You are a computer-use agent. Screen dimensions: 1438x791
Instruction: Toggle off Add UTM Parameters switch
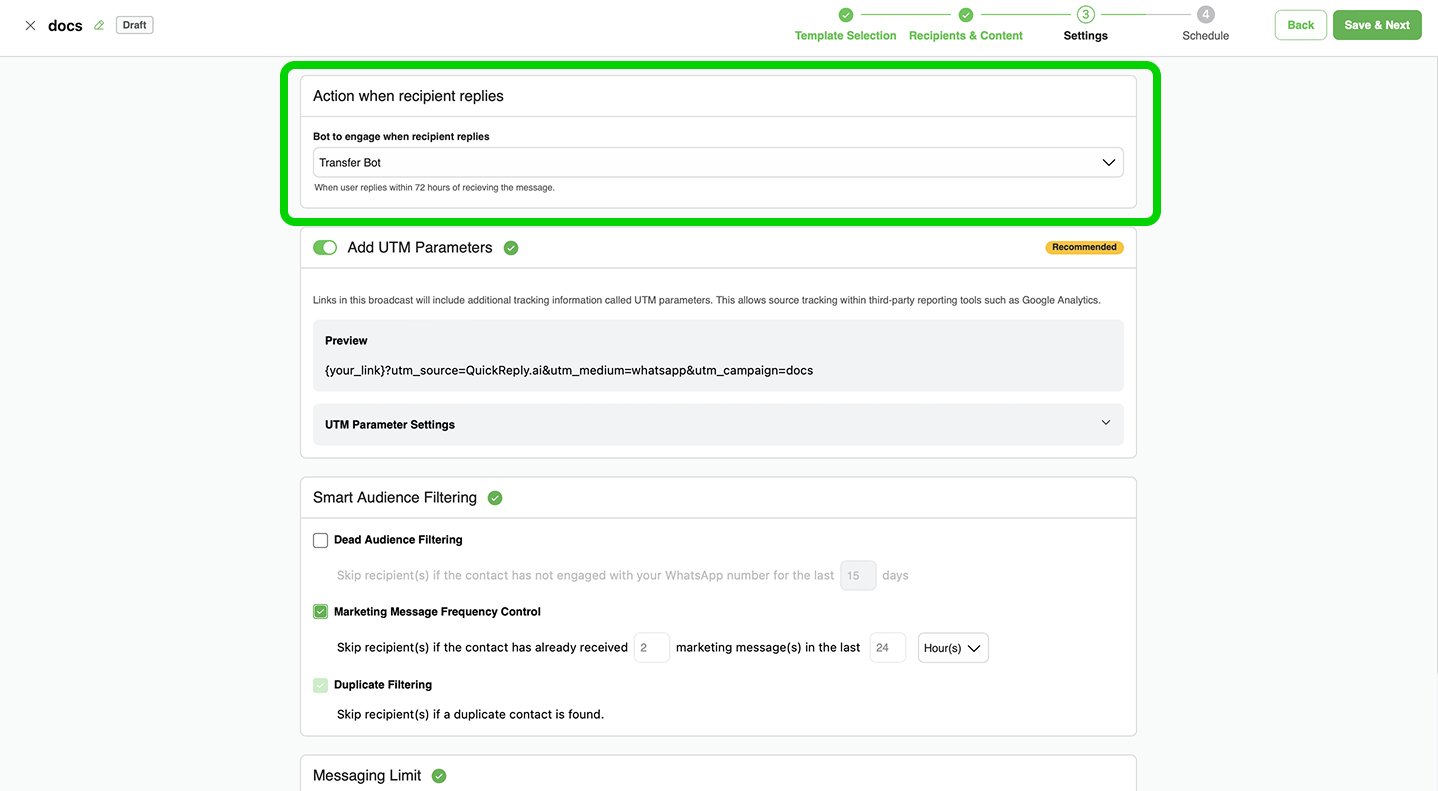pos(325,248)
